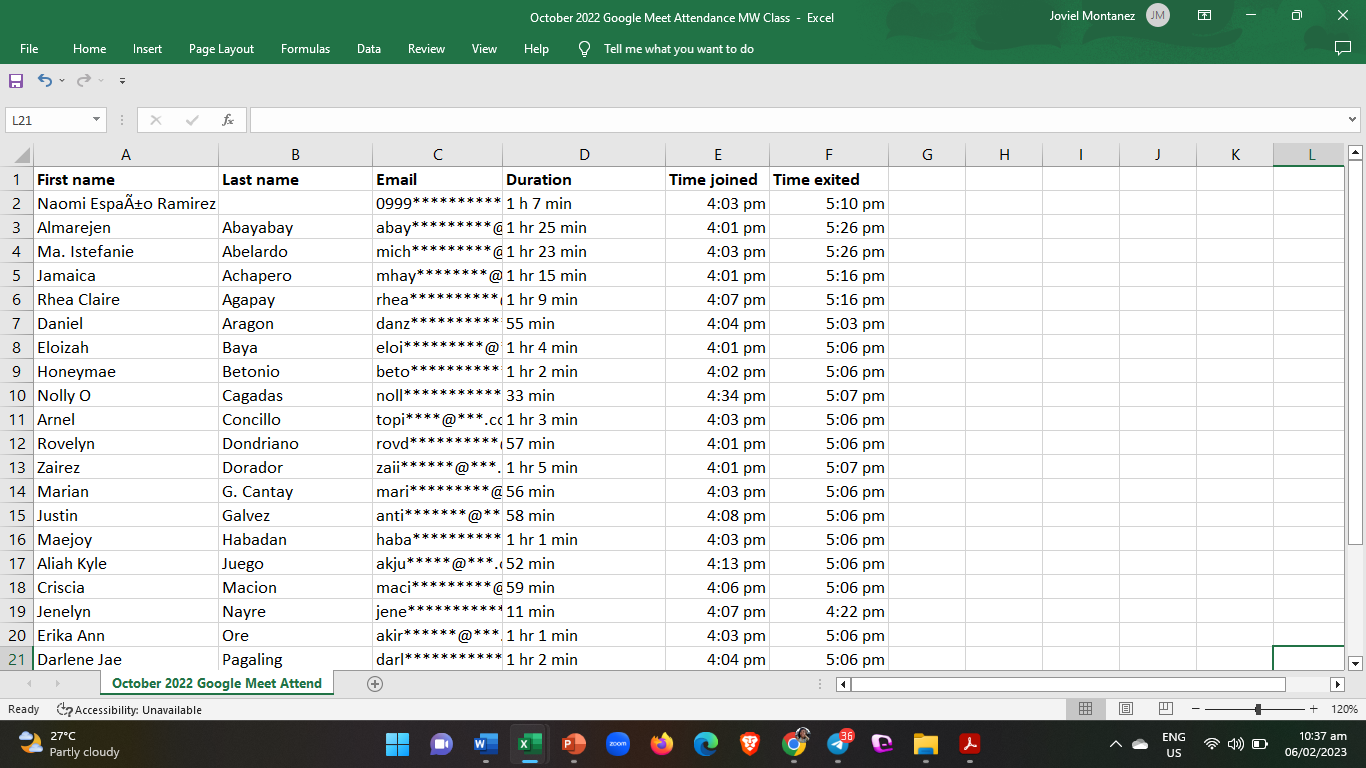Open the Formulas ribbon tab

(305, 49)
